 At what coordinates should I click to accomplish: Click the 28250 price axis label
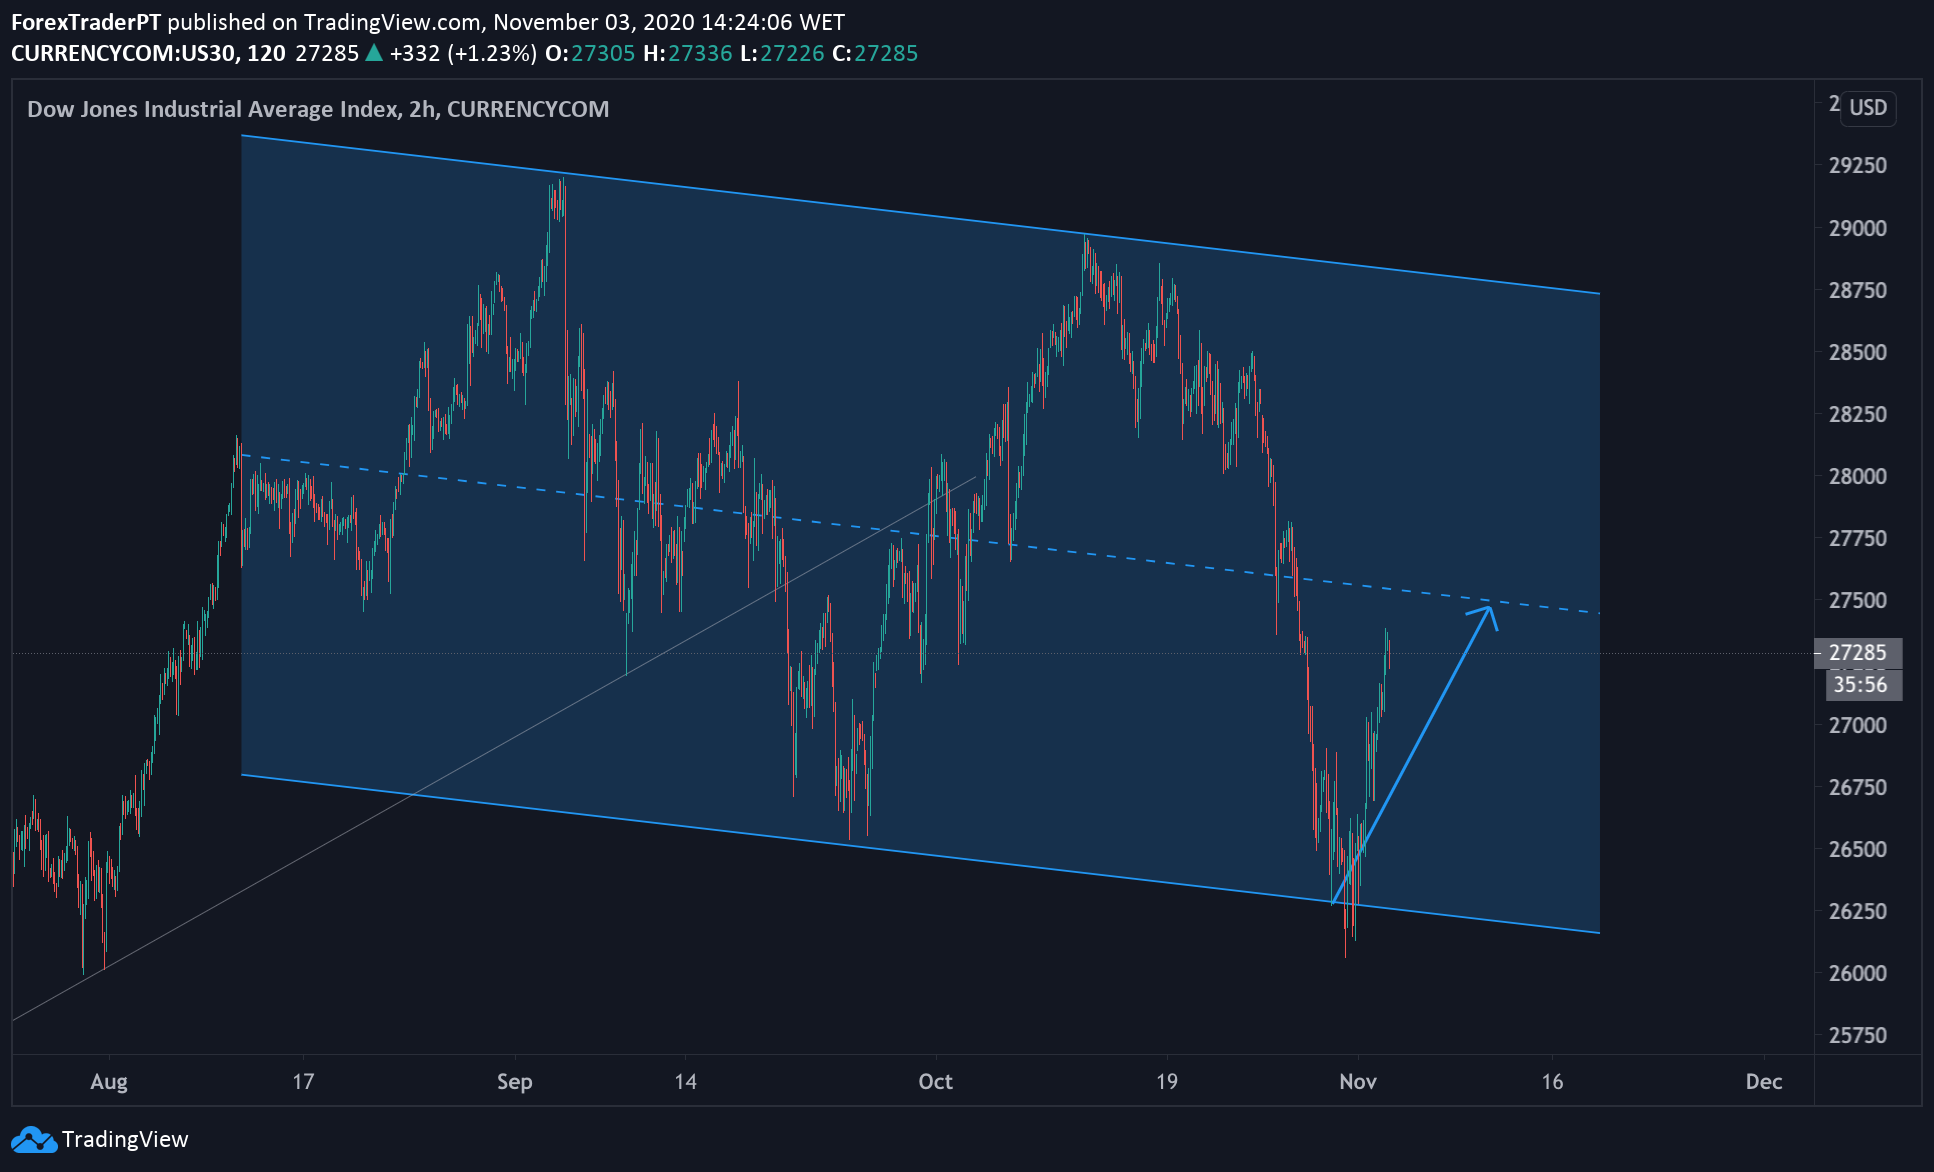(x=1857, y=414)
